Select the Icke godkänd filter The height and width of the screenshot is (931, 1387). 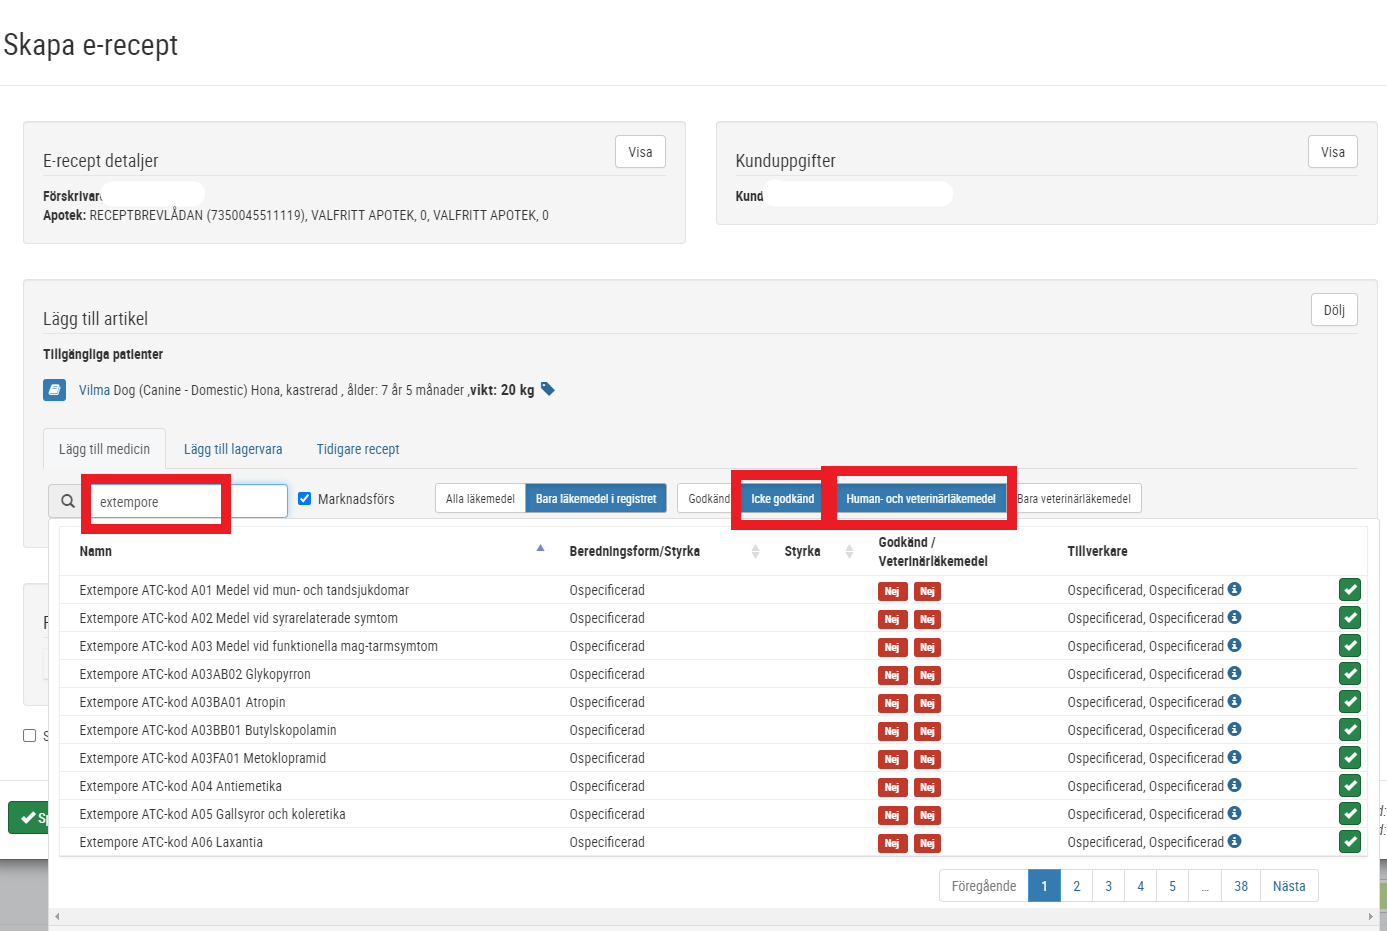click(x=782, y=498)
